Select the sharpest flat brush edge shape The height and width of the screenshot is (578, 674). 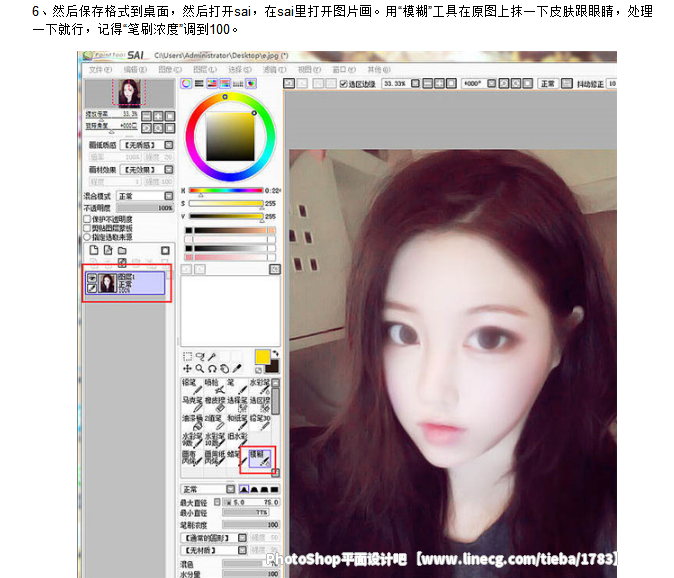pos(274,489)
